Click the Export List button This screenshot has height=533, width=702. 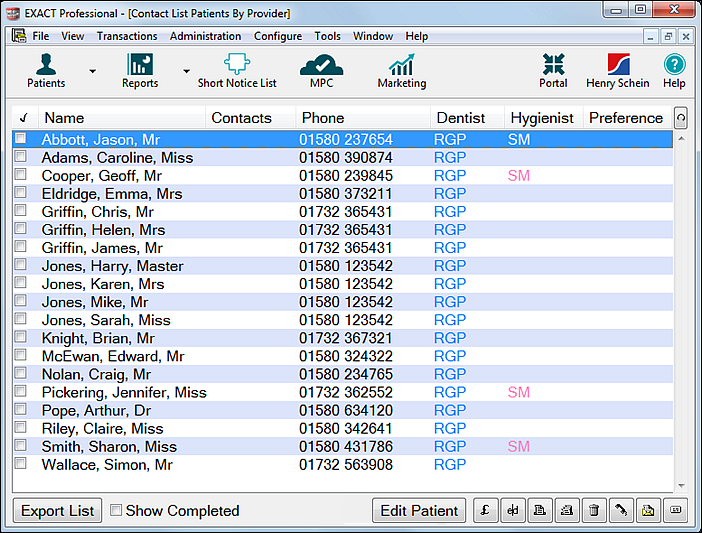(x=57, y=511)
